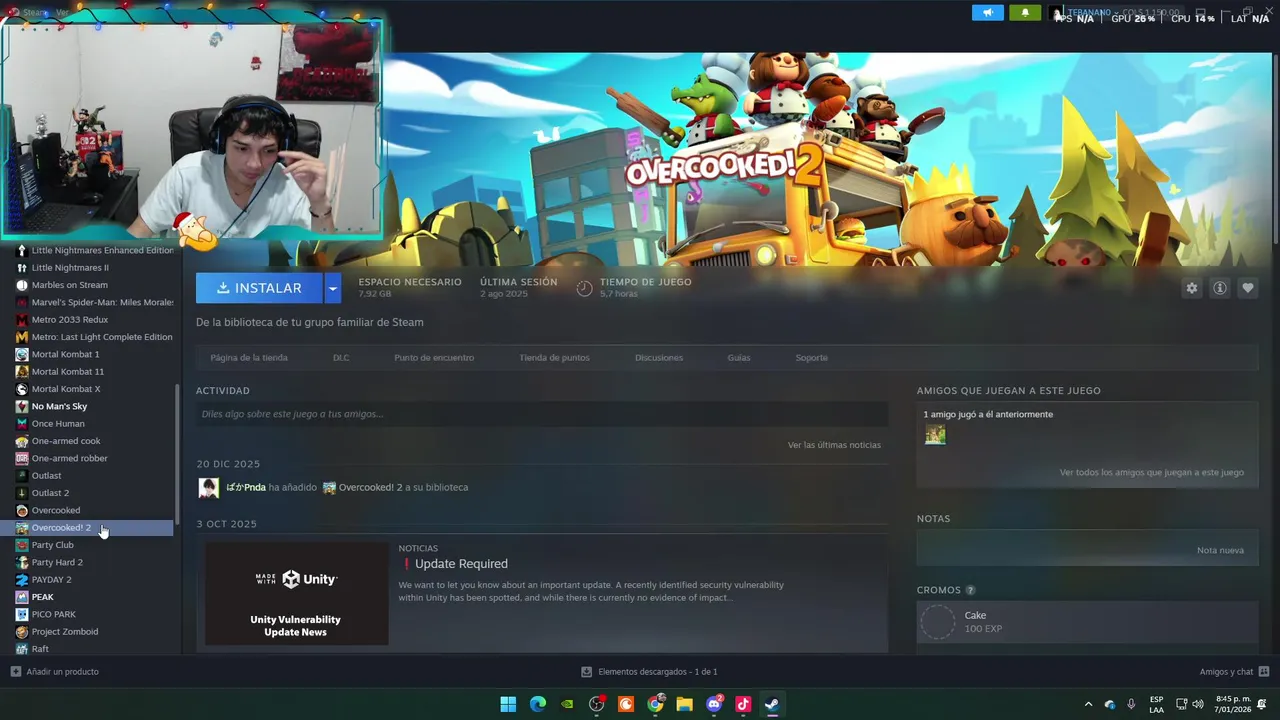The width and height of the screenshot is (1280, 720).
Task: Open the game info circle icon
Action: coord(1219,288)
